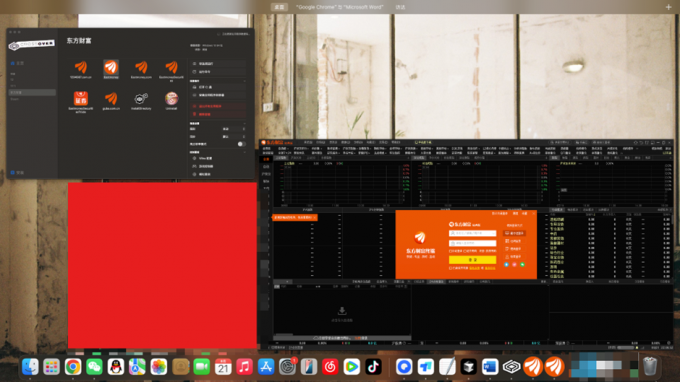This screenshot has height=382, width=680.
Task: Click the download arrow icon in lower Eastmoney panel
Action: pos(342,310)
